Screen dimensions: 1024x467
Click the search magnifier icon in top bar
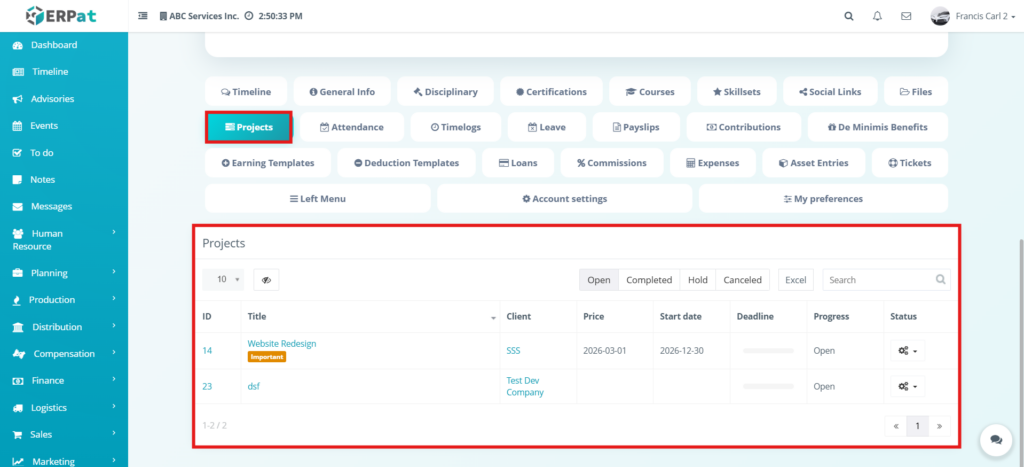pyautogui.click(x=849, y=16)
